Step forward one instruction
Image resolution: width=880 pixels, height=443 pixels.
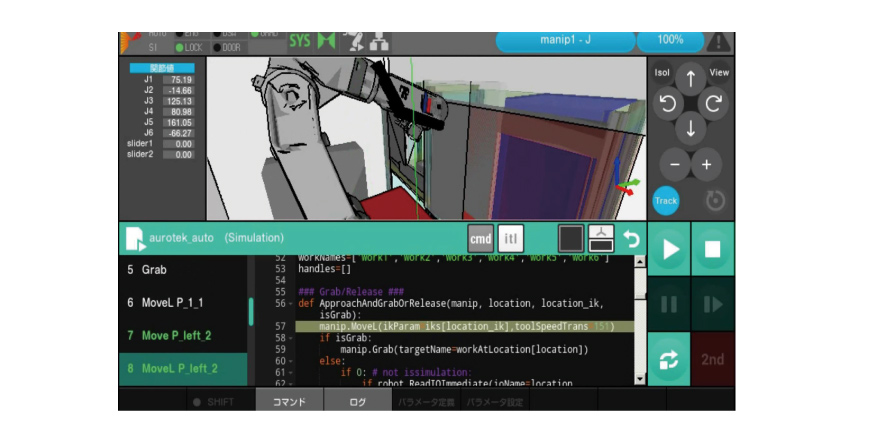coord(713,304)
